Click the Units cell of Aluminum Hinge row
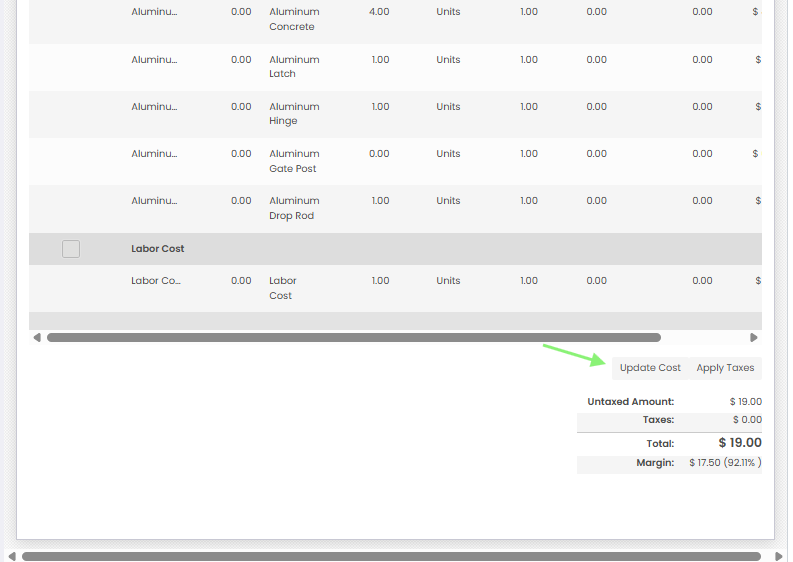The width and height of the screenshot is (793, 562). click(448, 107)
